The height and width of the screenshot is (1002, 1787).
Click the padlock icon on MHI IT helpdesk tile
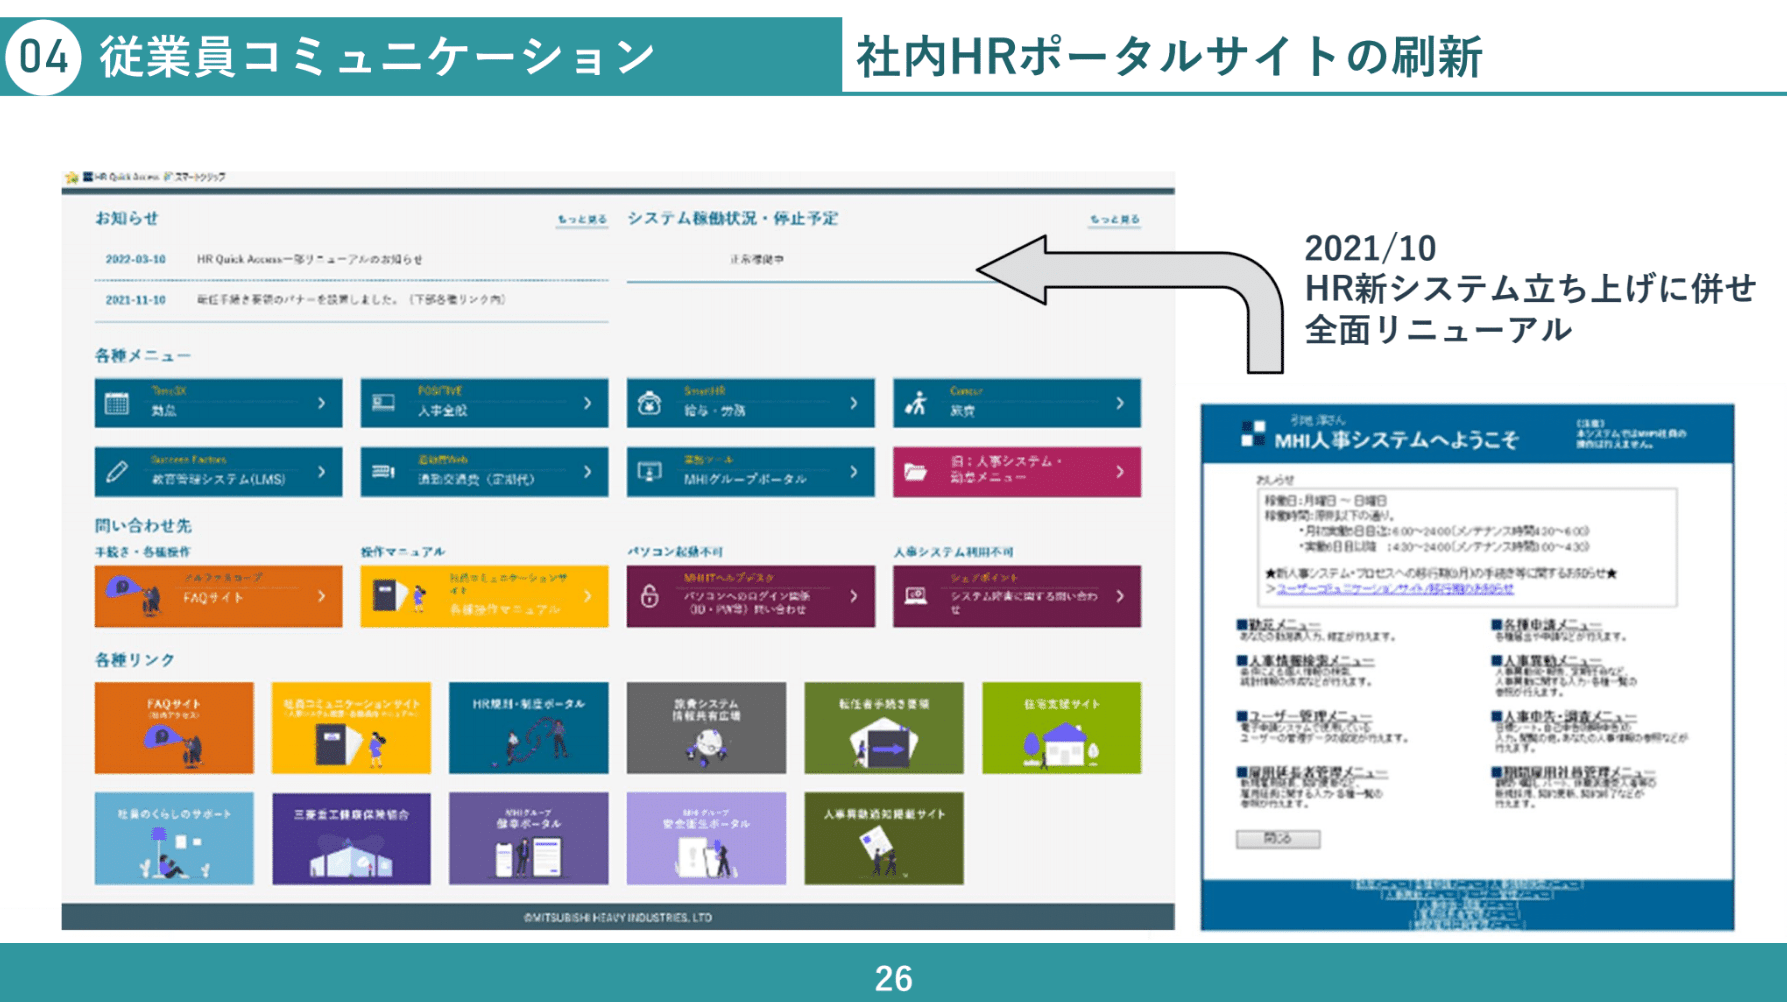[650, 596]
